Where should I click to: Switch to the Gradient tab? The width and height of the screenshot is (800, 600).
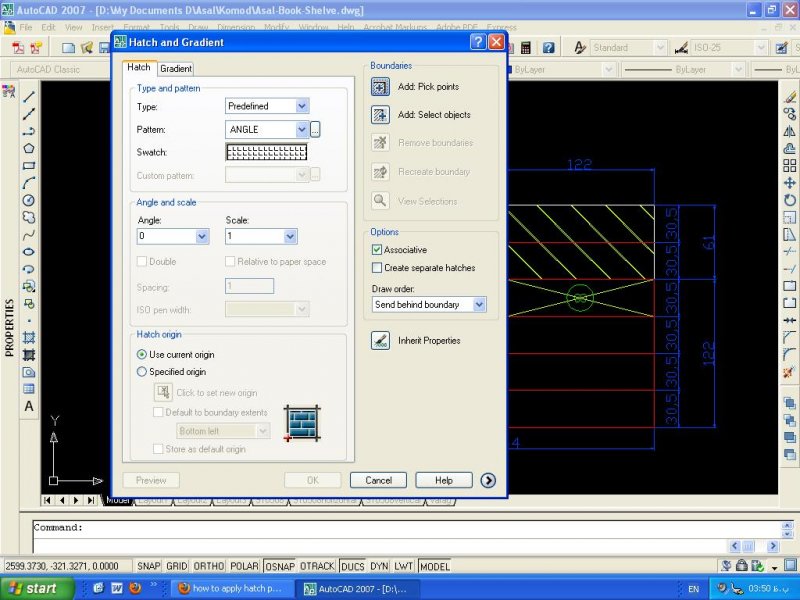176,68
